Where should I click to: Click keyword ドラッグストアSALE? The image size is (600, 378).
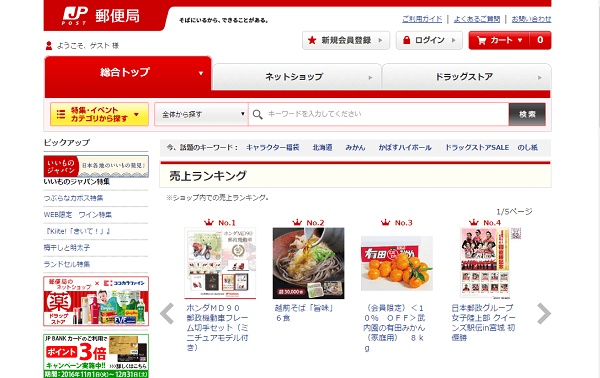[477, 148]
